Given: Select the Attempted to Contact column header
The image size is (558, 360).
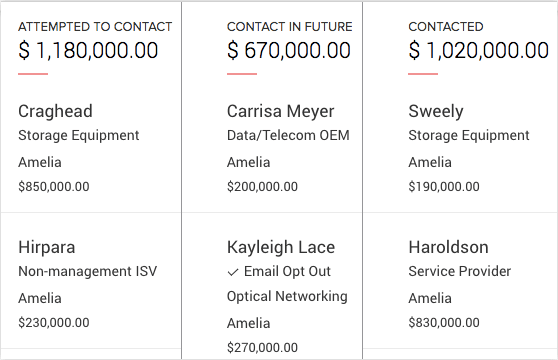Looking at the screenshot, I should click(95, 27).
